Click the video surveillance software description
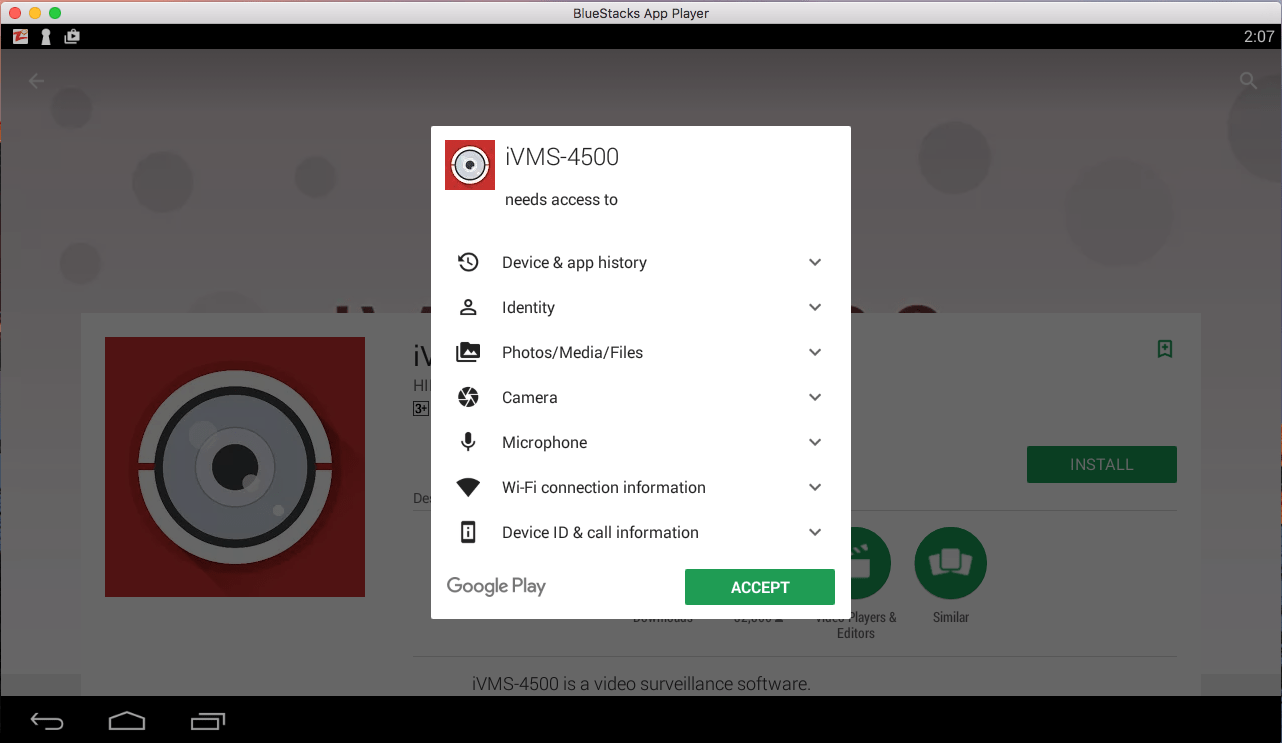 [x=641, y=684]
